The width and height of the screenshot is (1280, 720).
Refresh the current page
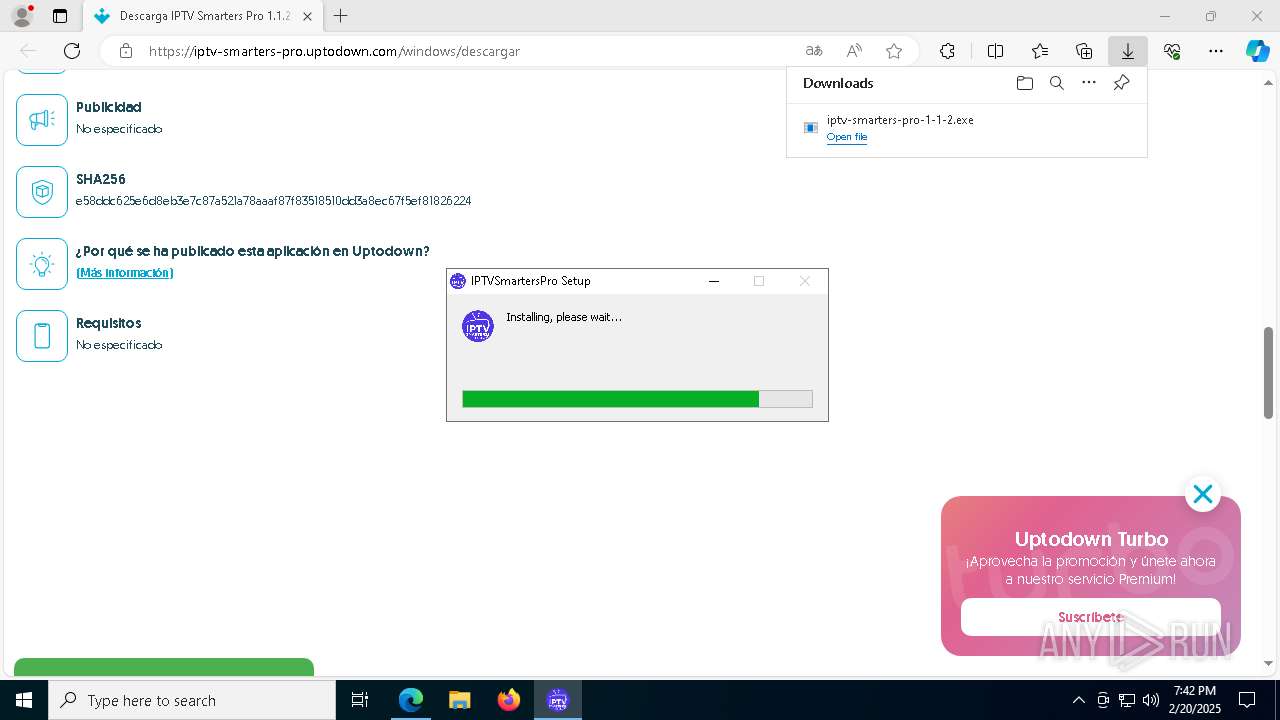(72, 51)
